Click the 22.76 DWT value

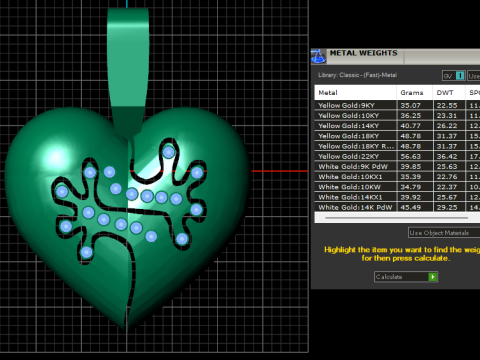(x=447, y=177)
